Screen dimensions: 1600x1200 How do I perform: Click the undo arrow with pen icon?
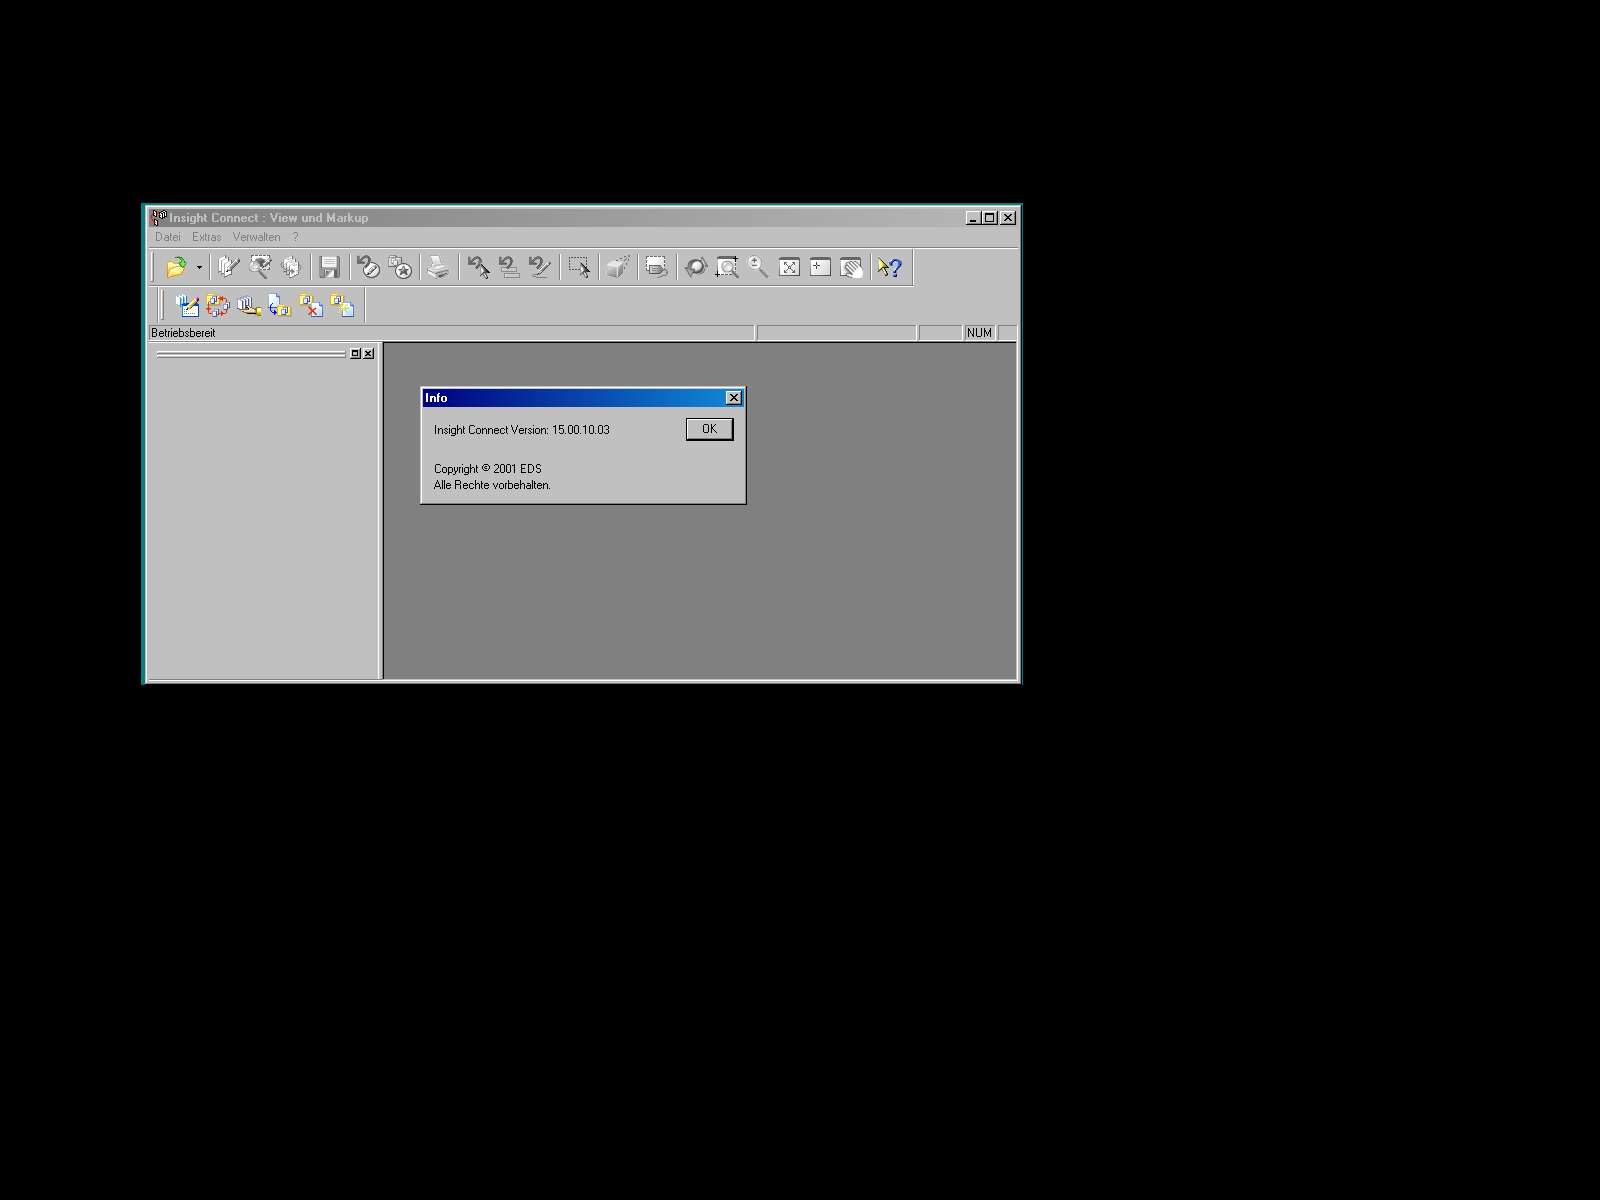[540, 267]
